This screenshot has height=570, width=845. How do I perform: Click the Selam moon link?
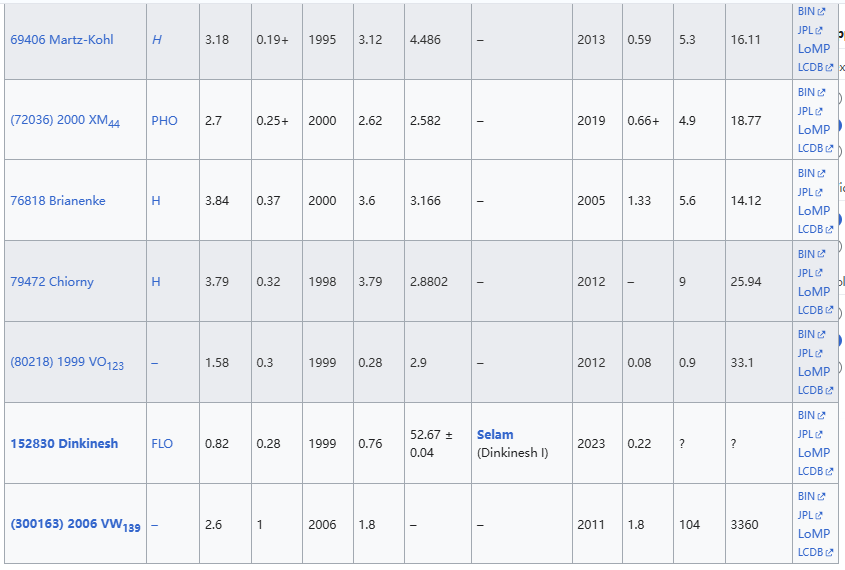[495, 435]
